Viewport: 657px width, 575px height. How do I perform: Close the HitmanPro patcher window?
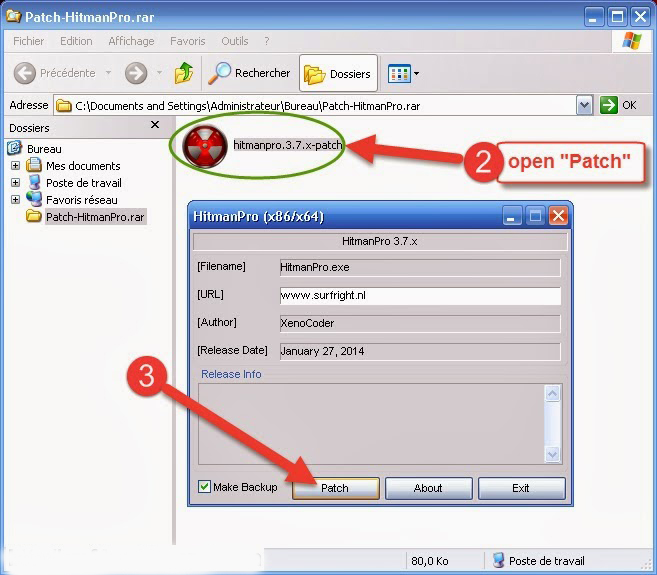coord(559,216)
